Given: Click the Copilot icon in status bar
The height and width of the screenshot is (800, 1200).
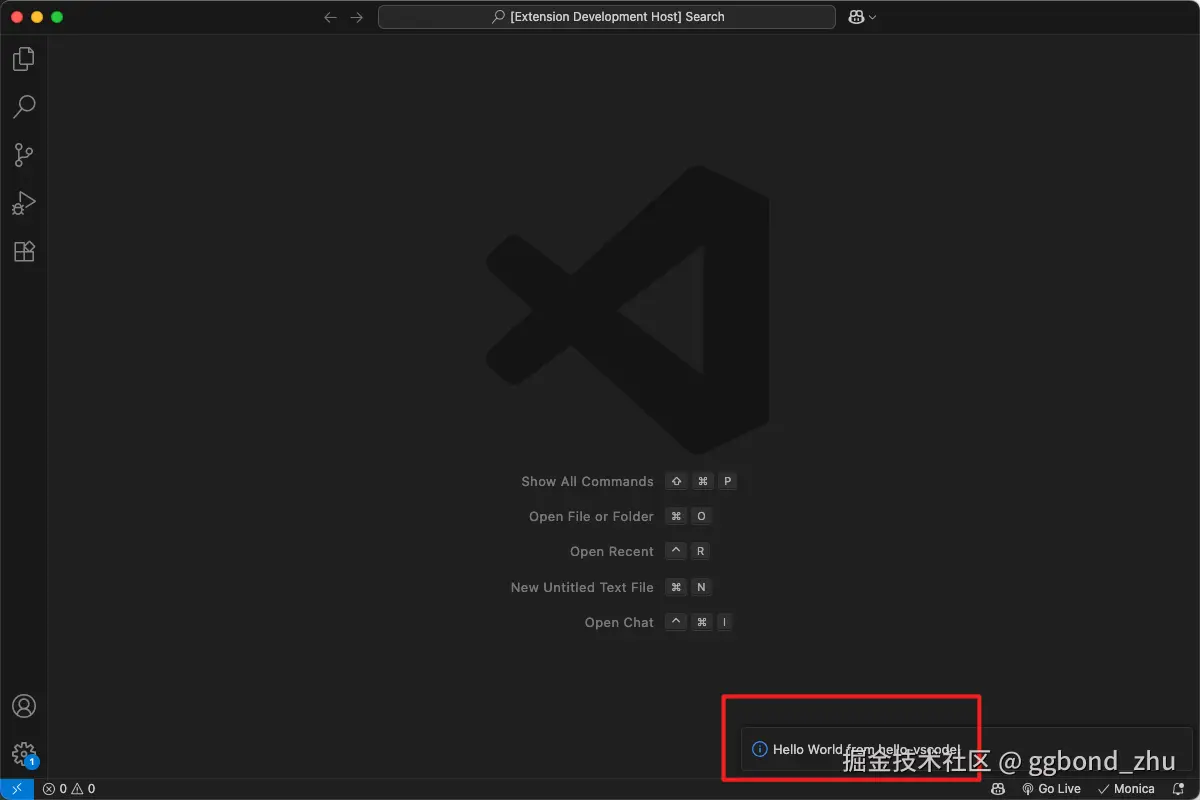Looking at the screenshot, I should (997, 789).
